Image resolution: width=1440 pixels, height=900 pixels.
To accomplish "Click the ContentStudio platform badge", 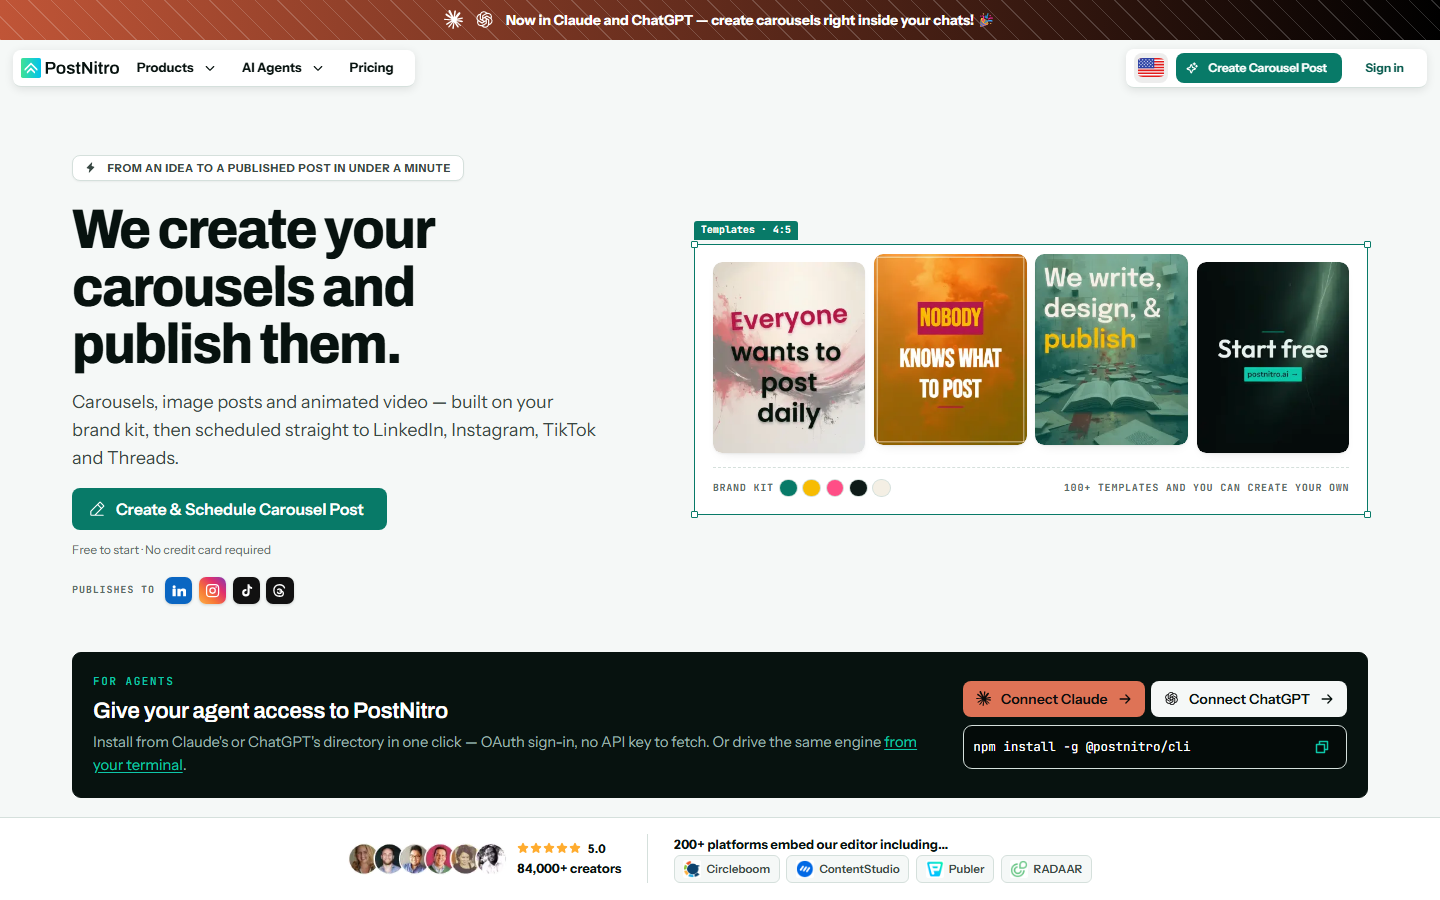I will (x=848, y=869).
